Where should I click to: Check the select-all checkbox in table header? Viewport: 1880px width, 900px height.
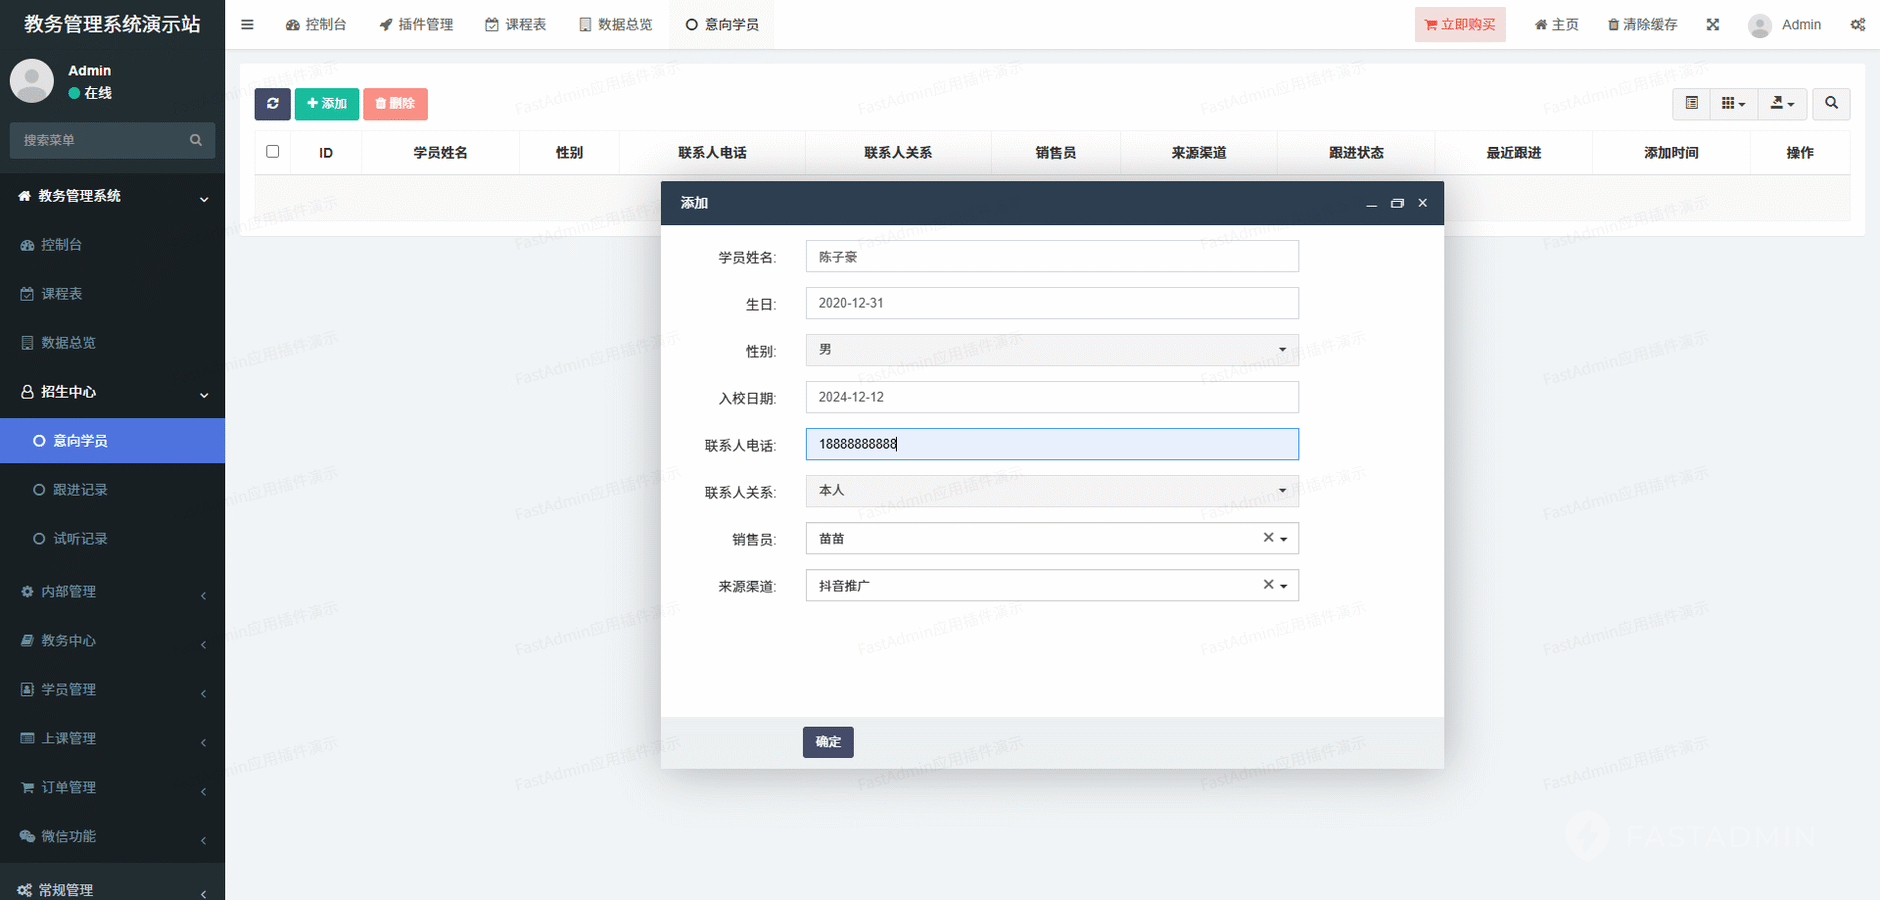pyautogui.click(x=272, y=152)
